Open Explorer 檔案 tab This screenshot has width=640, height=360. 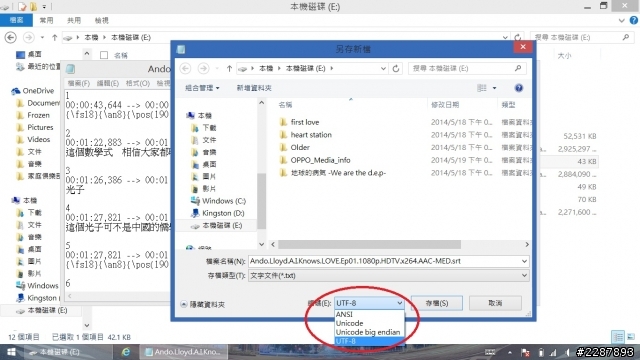16,20
